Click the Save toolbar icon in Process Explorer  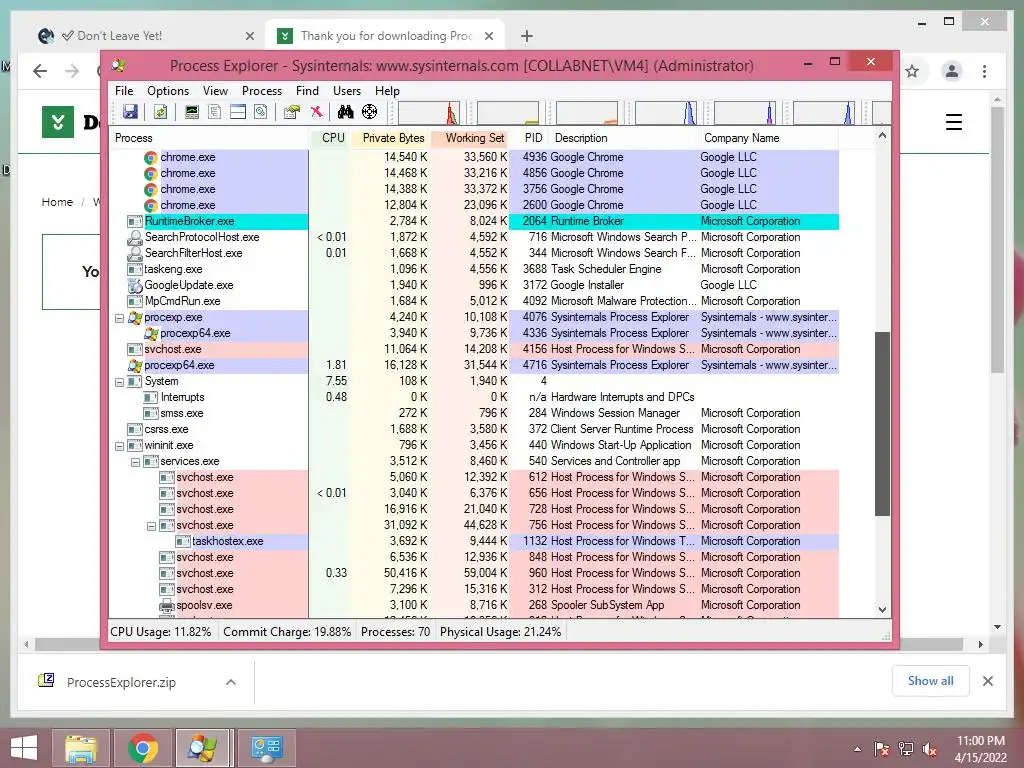click(x=131, y=112)
